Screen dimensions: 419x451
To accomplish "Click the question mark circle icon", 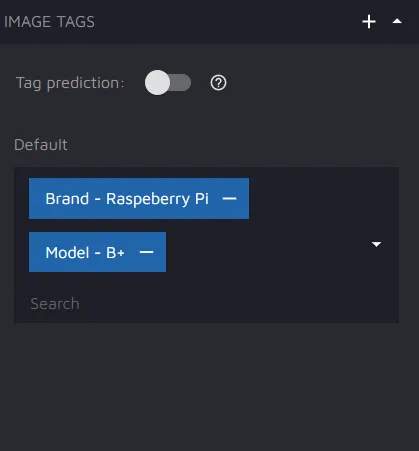I will click(218, 83).
